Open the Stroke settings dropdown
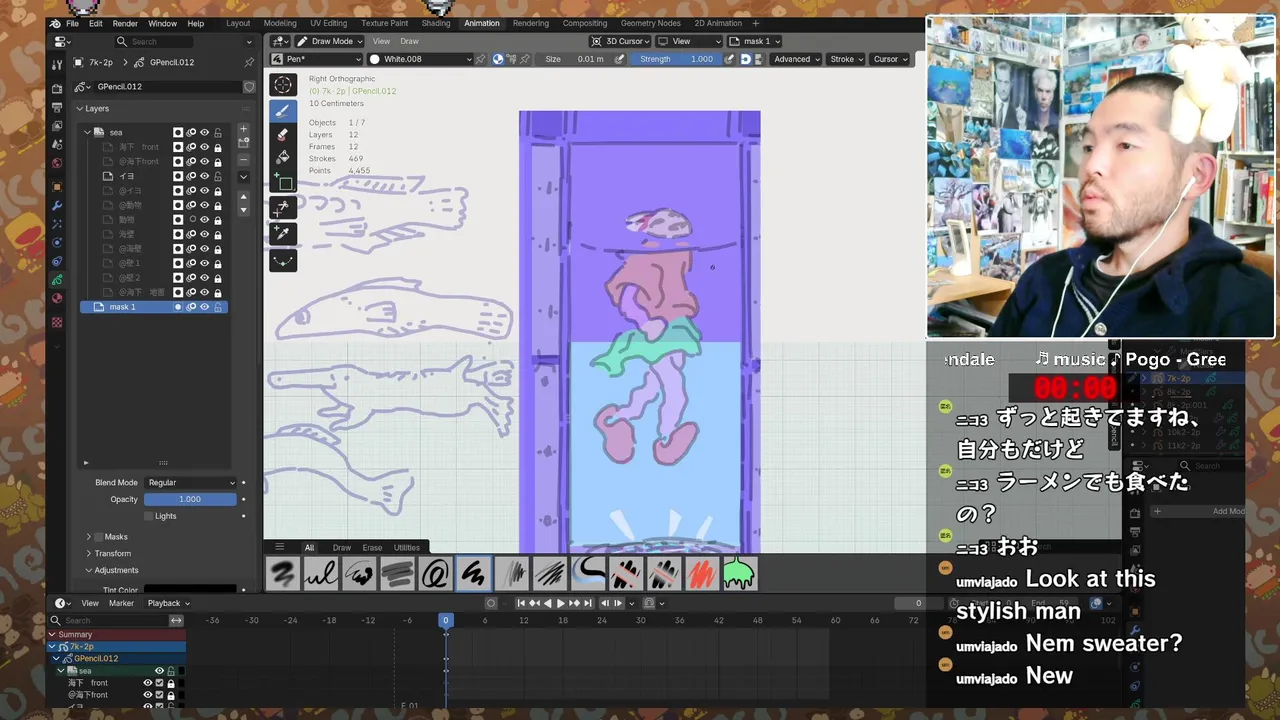1280x720 pixels. pos(847,59)
